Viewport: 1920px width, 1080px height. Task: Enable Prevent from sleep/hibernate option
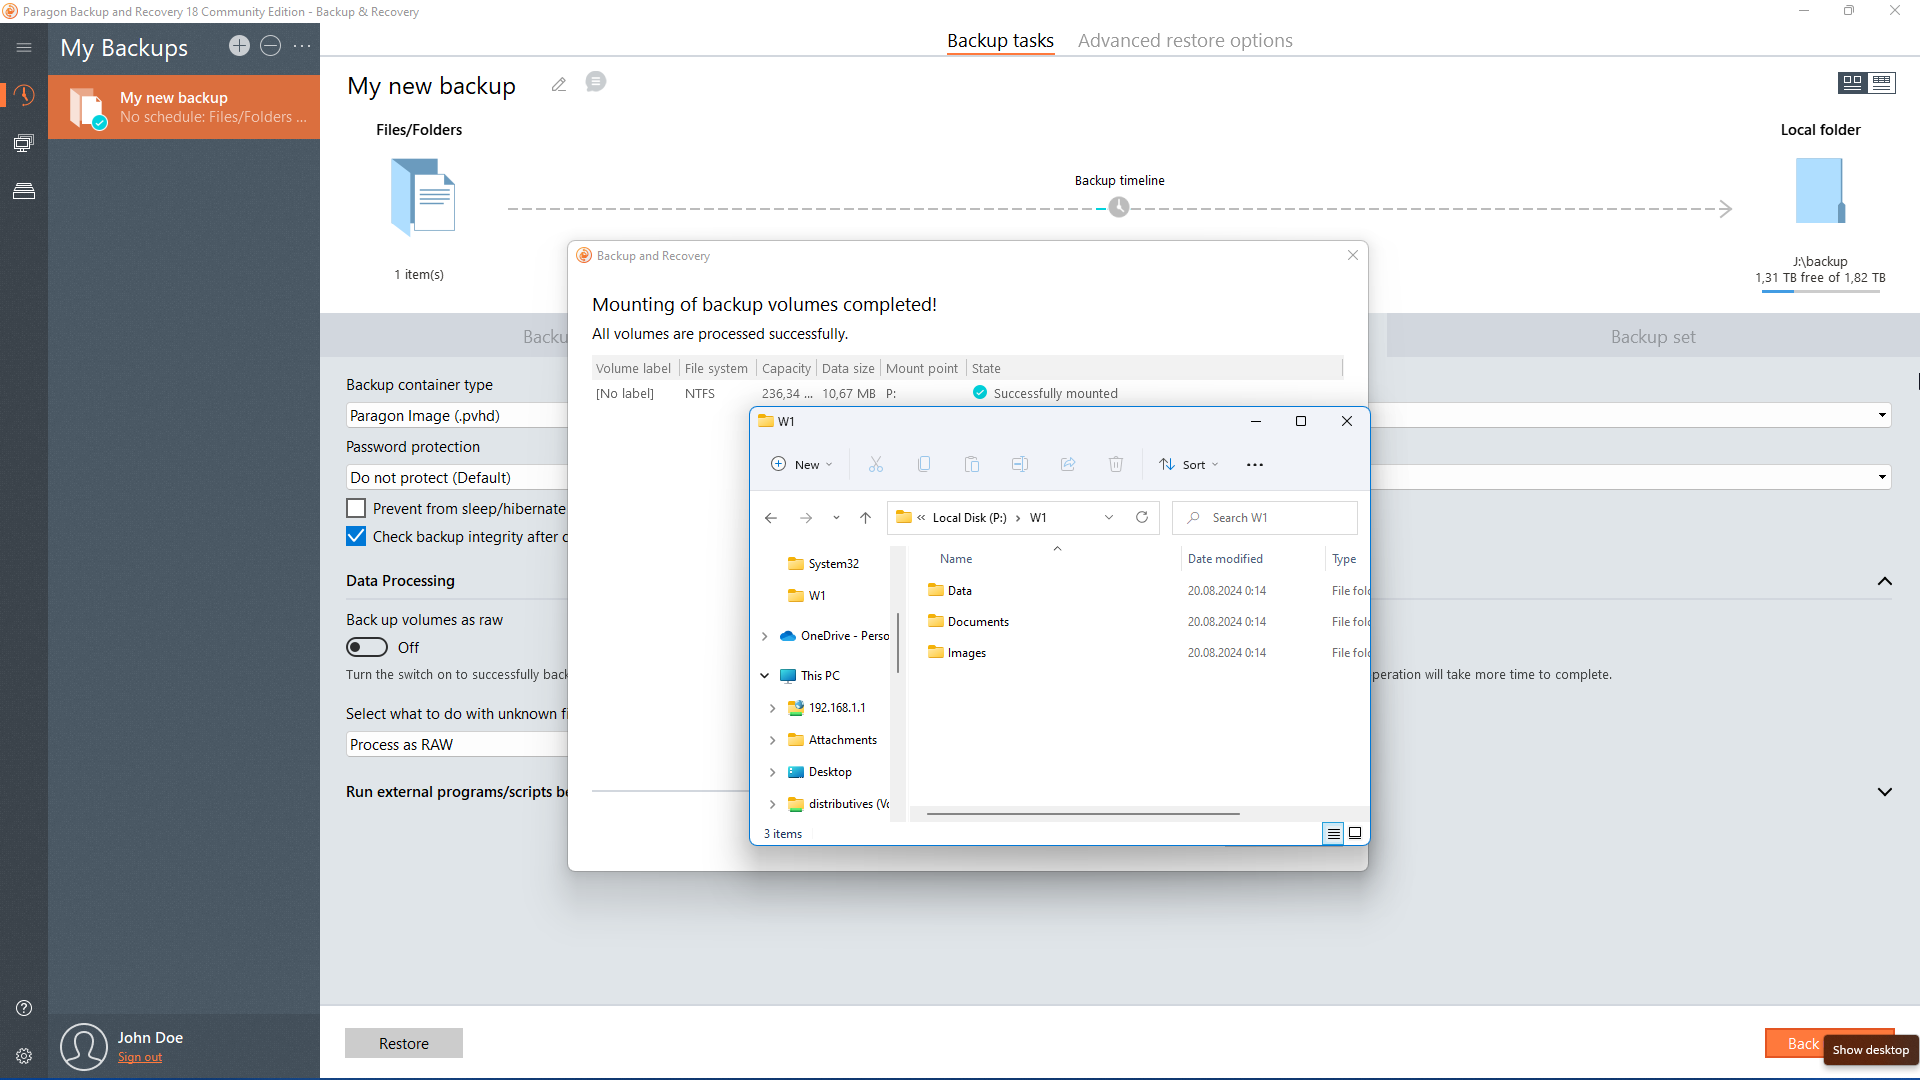pyautogui.click(x=356, y=508)
